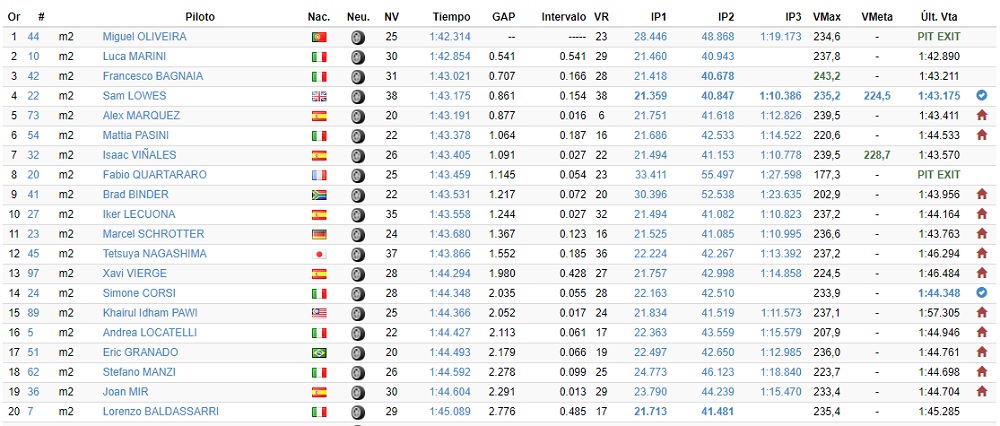This screenshot has width=1000, height=426.
Task: Click the tyre icon in Fabio Quartararo's row
Action: (358, 175)
